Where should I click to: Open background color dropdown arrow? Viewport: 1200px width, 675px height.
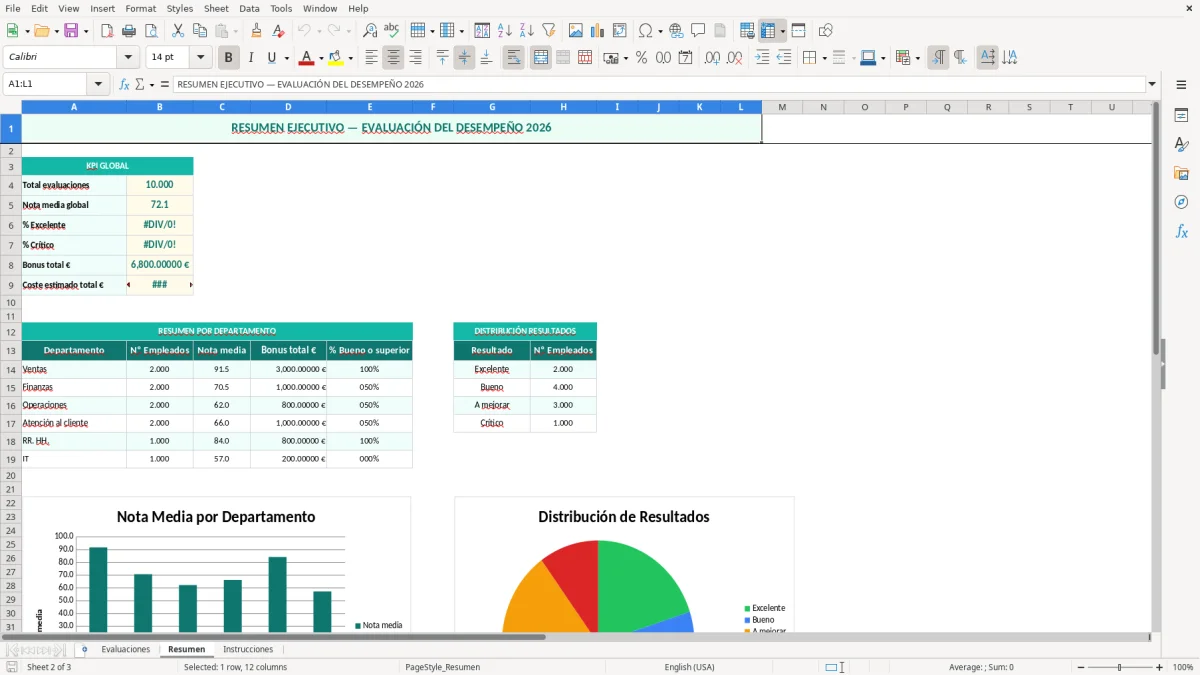350,58
